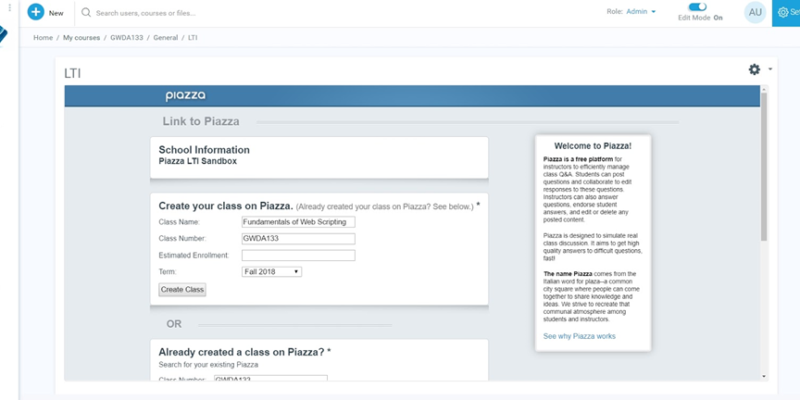Image resolution: width=800 pixels, height=400 pixels.
Task: Toggle the Edit Mode switch
Action: 697,7
